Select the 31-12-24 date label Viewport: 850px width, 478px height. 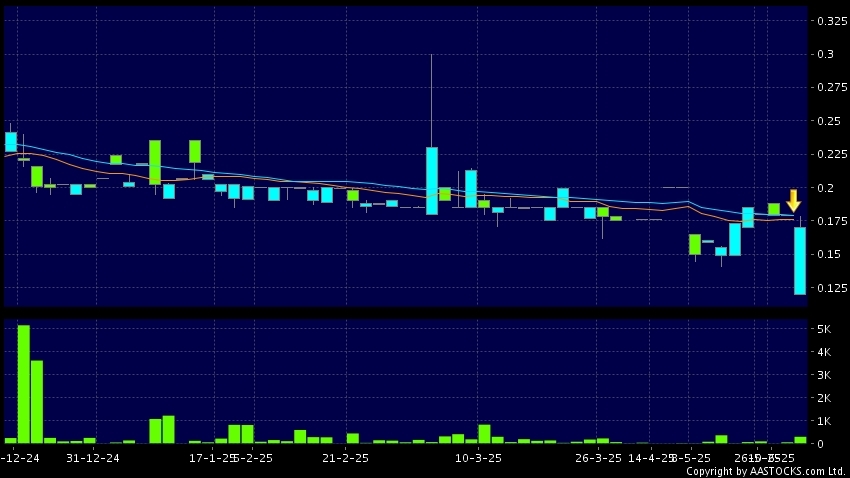(x=93, y=458)
